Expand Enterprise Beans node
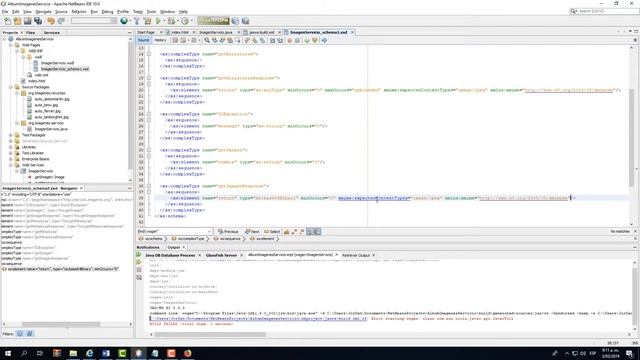This screenshot has height=360, width=640. (11, 159)
